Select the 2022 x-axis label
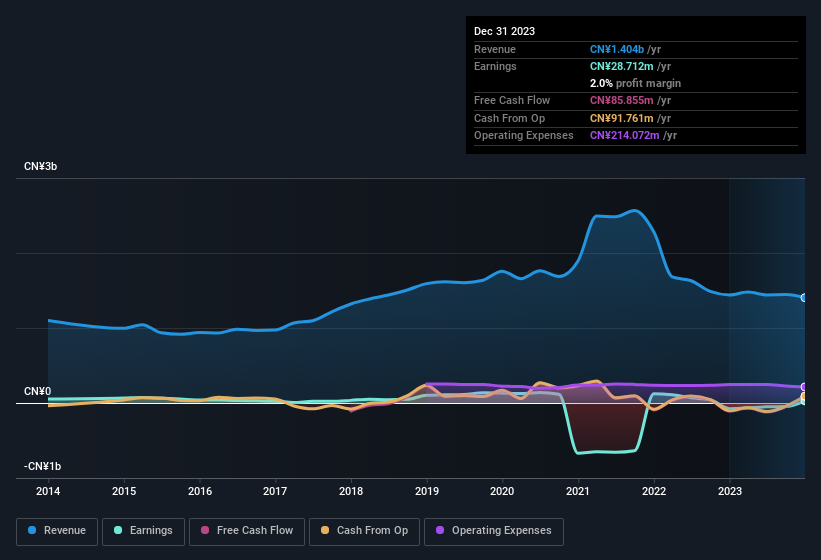Viewport: 821px width, 560px height. 654,491
